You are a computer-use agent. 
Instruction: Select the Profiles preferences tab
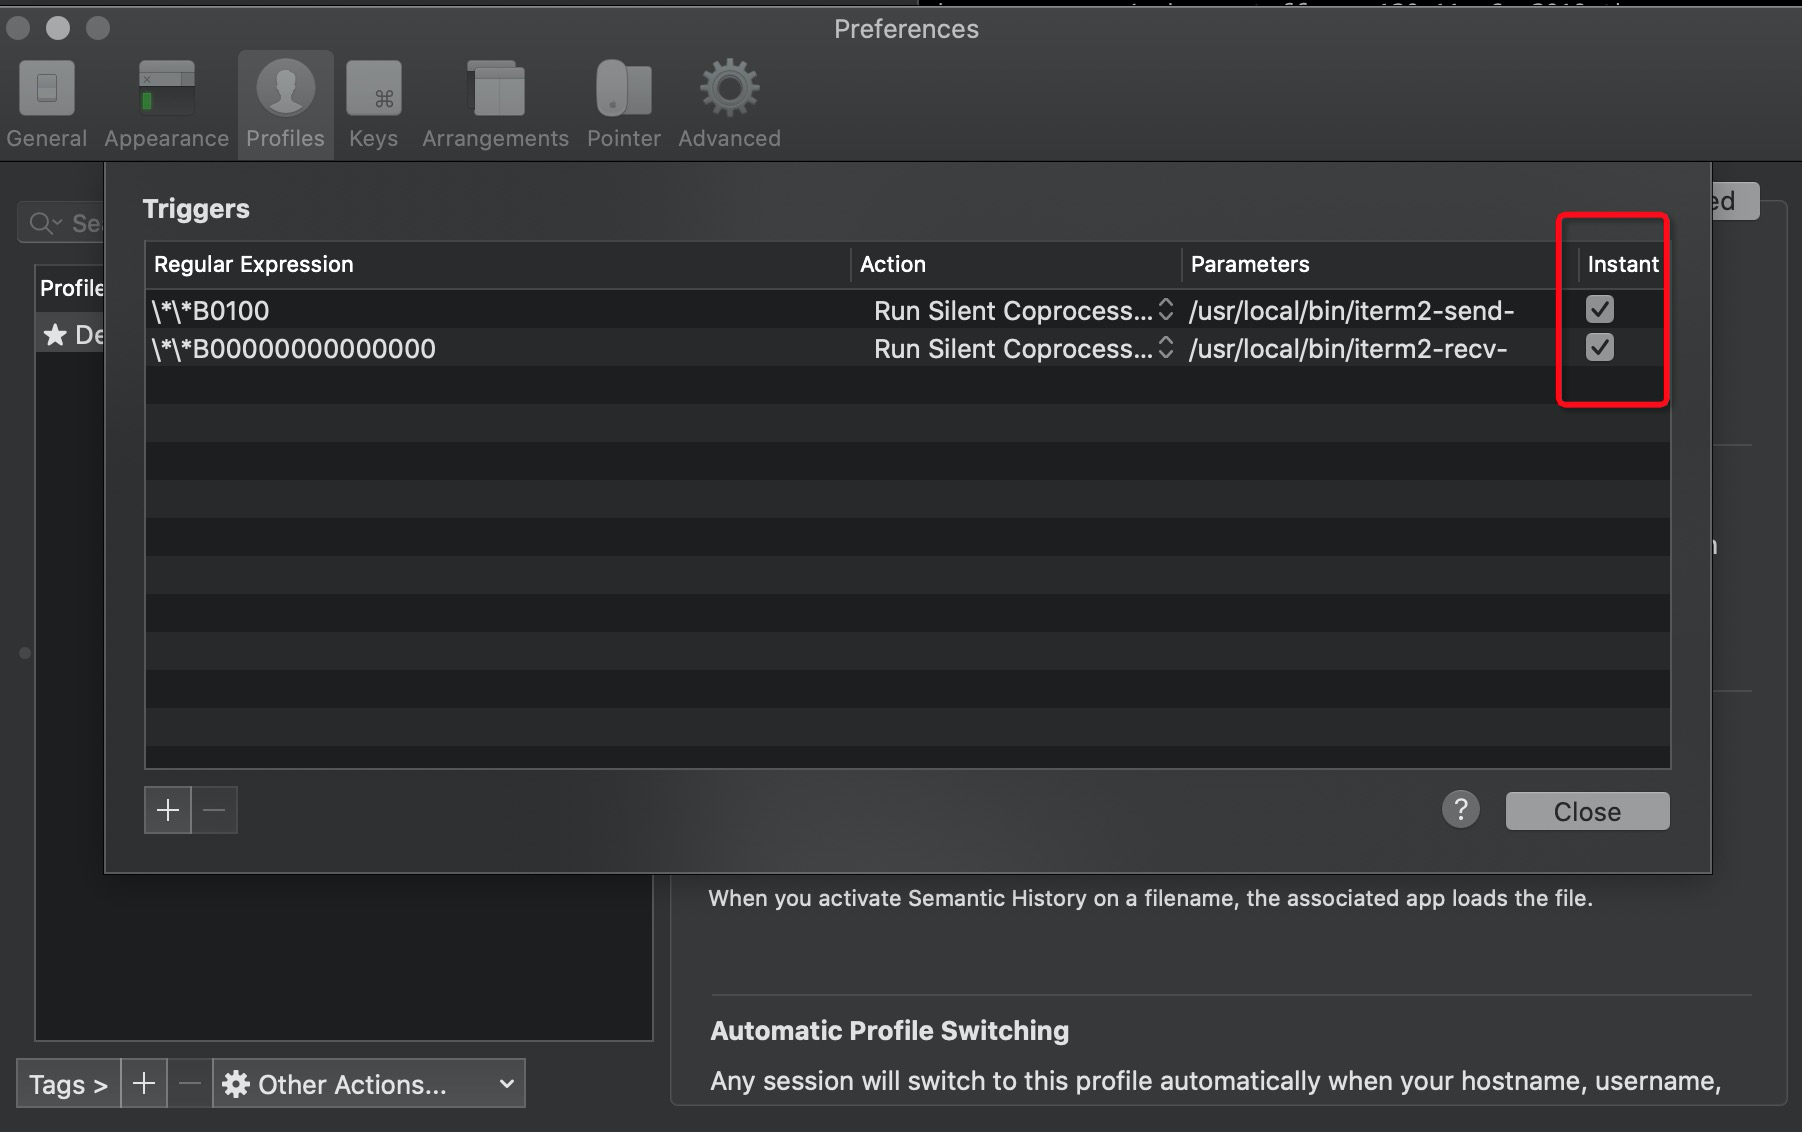pos(285,105)
